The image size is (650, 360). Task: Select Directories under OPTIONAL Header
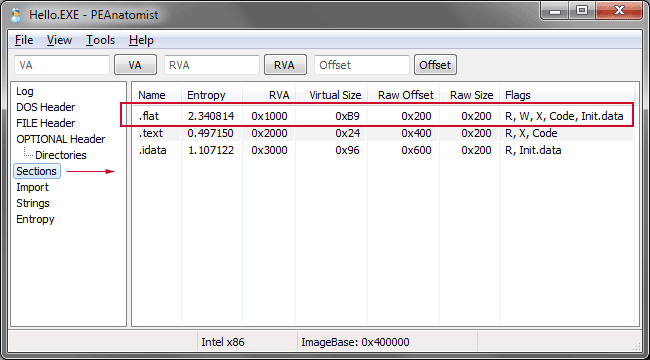(x=61, y=155)
